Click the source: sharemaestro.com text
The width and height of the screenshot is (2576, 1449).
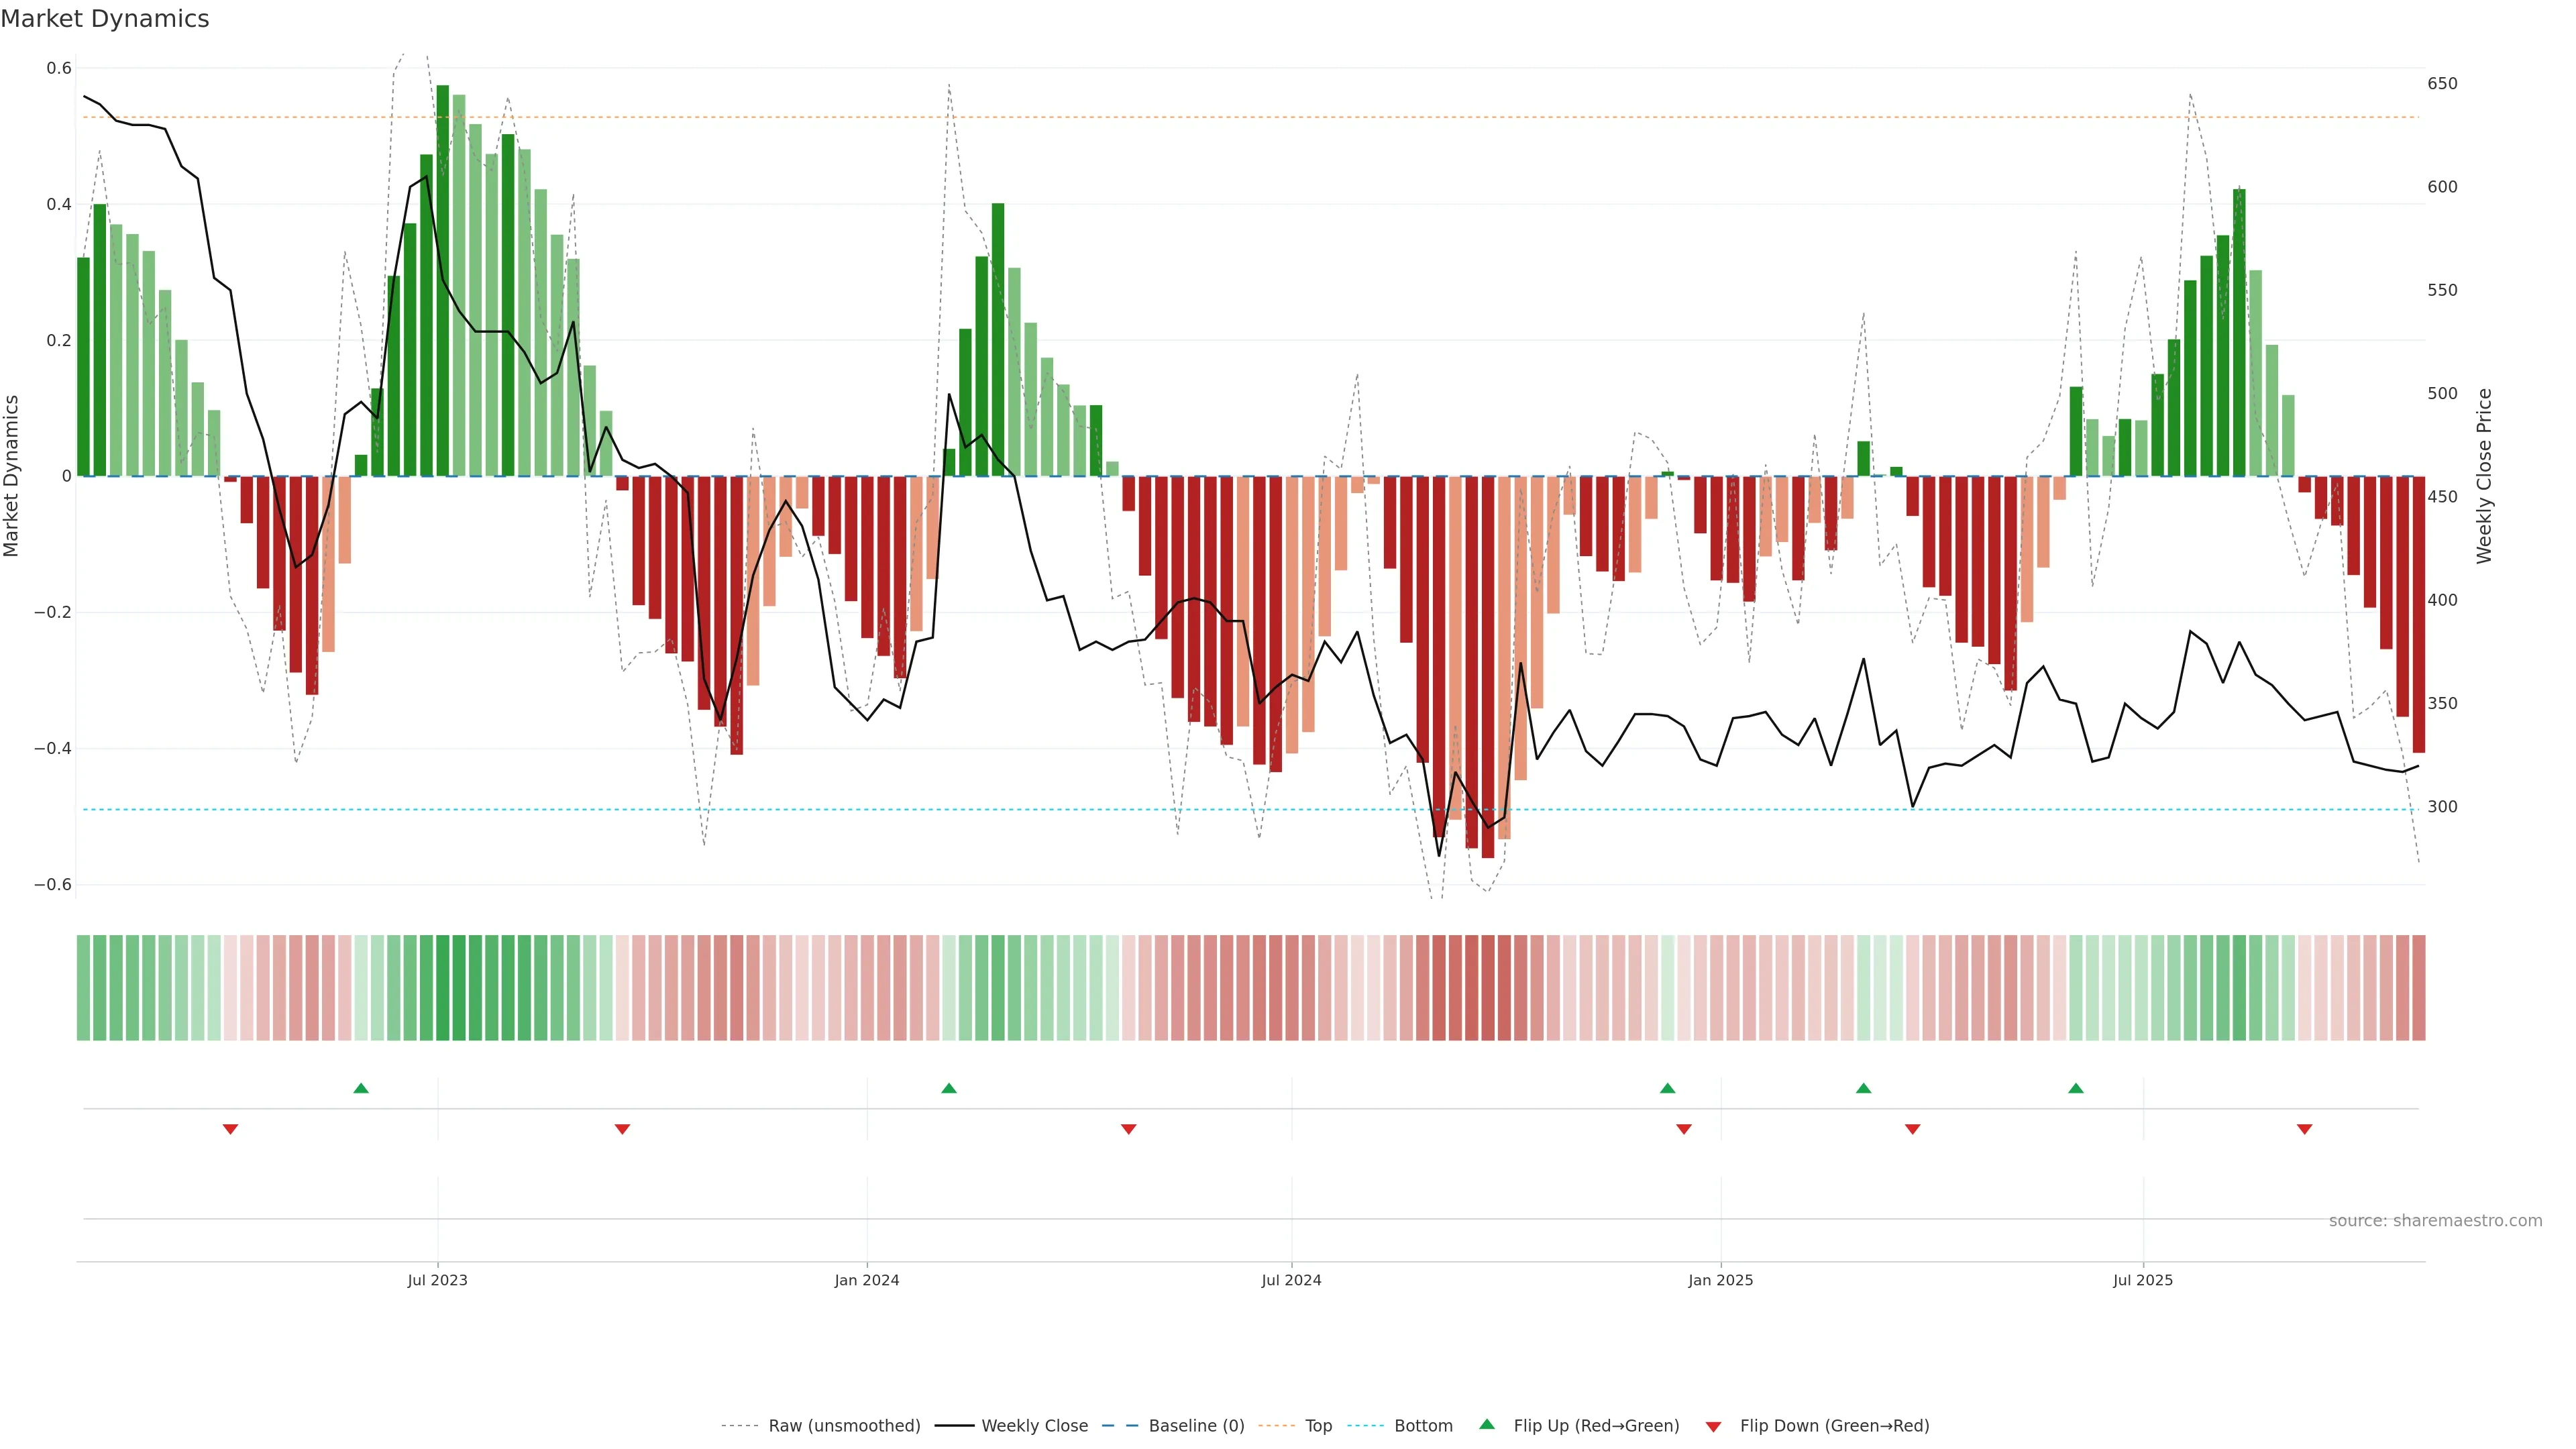[x=2435, y=1220]
